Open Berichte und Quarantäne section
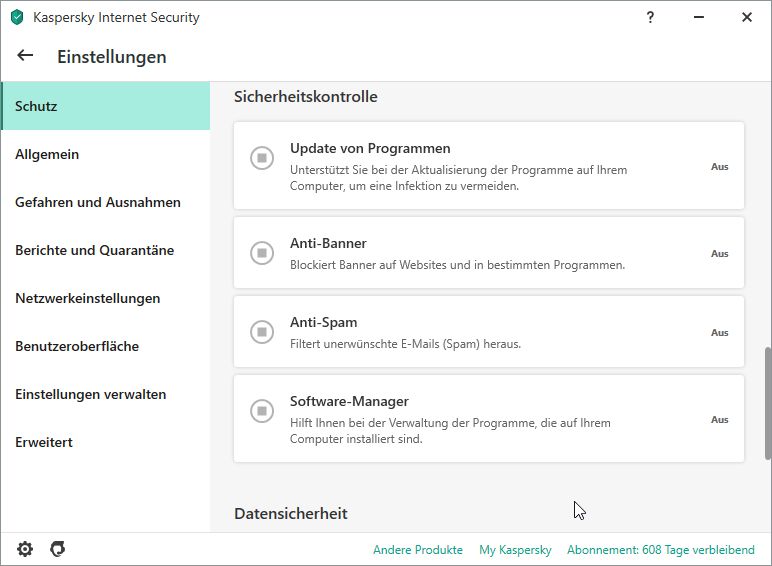 pos(95,250)
